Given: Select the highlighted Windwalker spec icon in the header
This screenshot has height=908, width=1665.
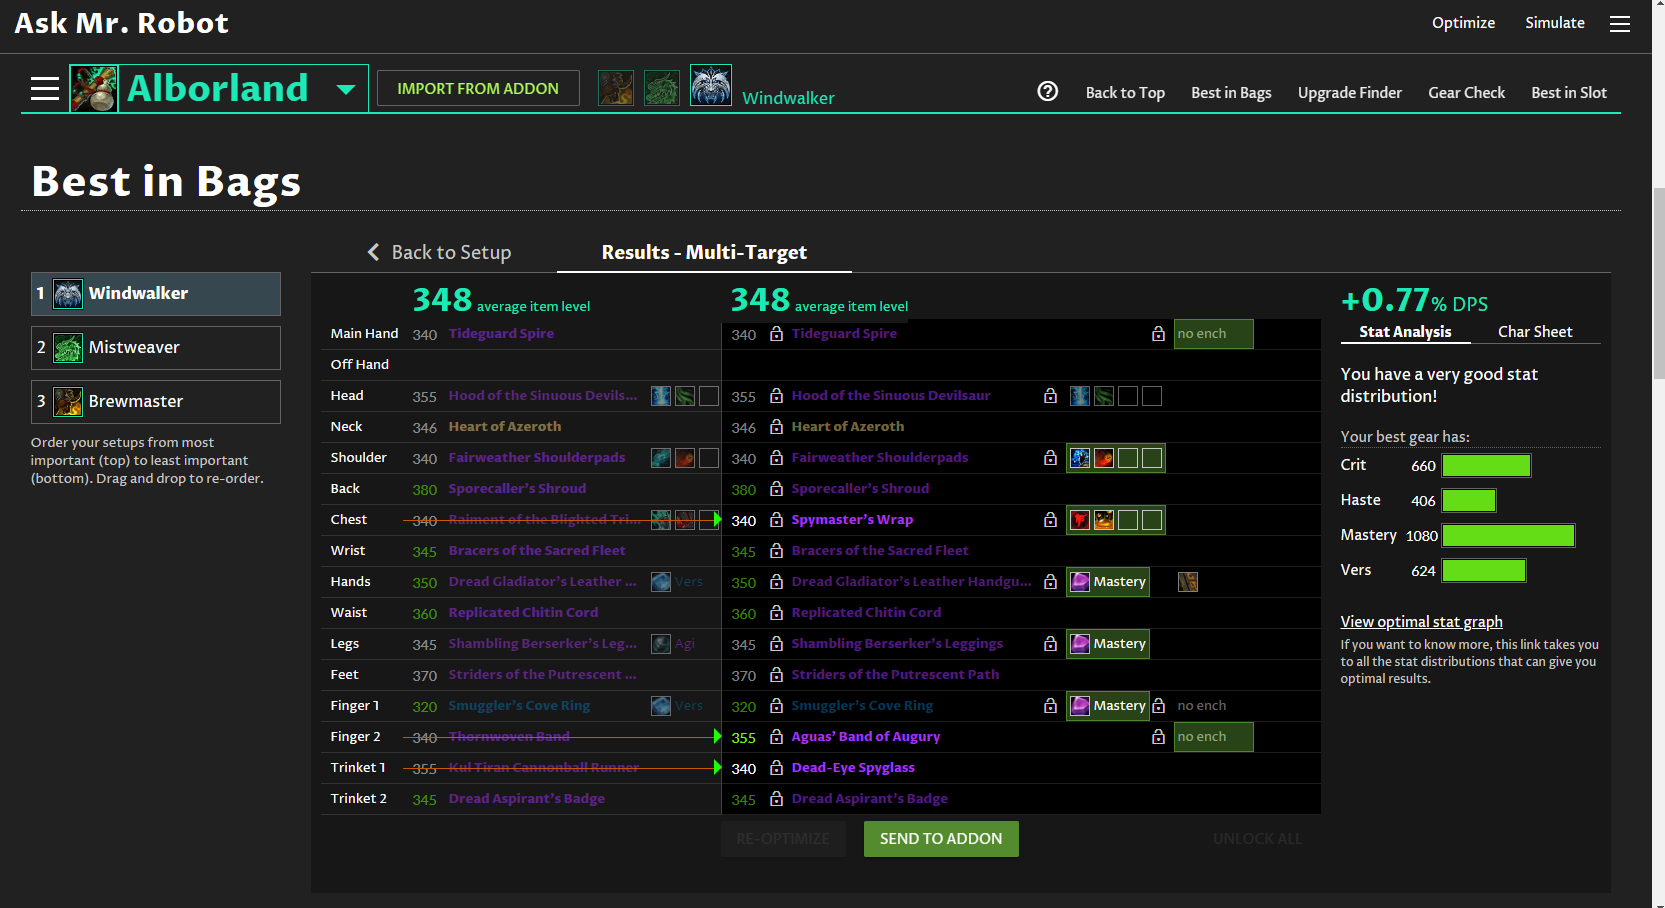Looking at the screenshot, I should pyautogui.click(x=711, y=85).
